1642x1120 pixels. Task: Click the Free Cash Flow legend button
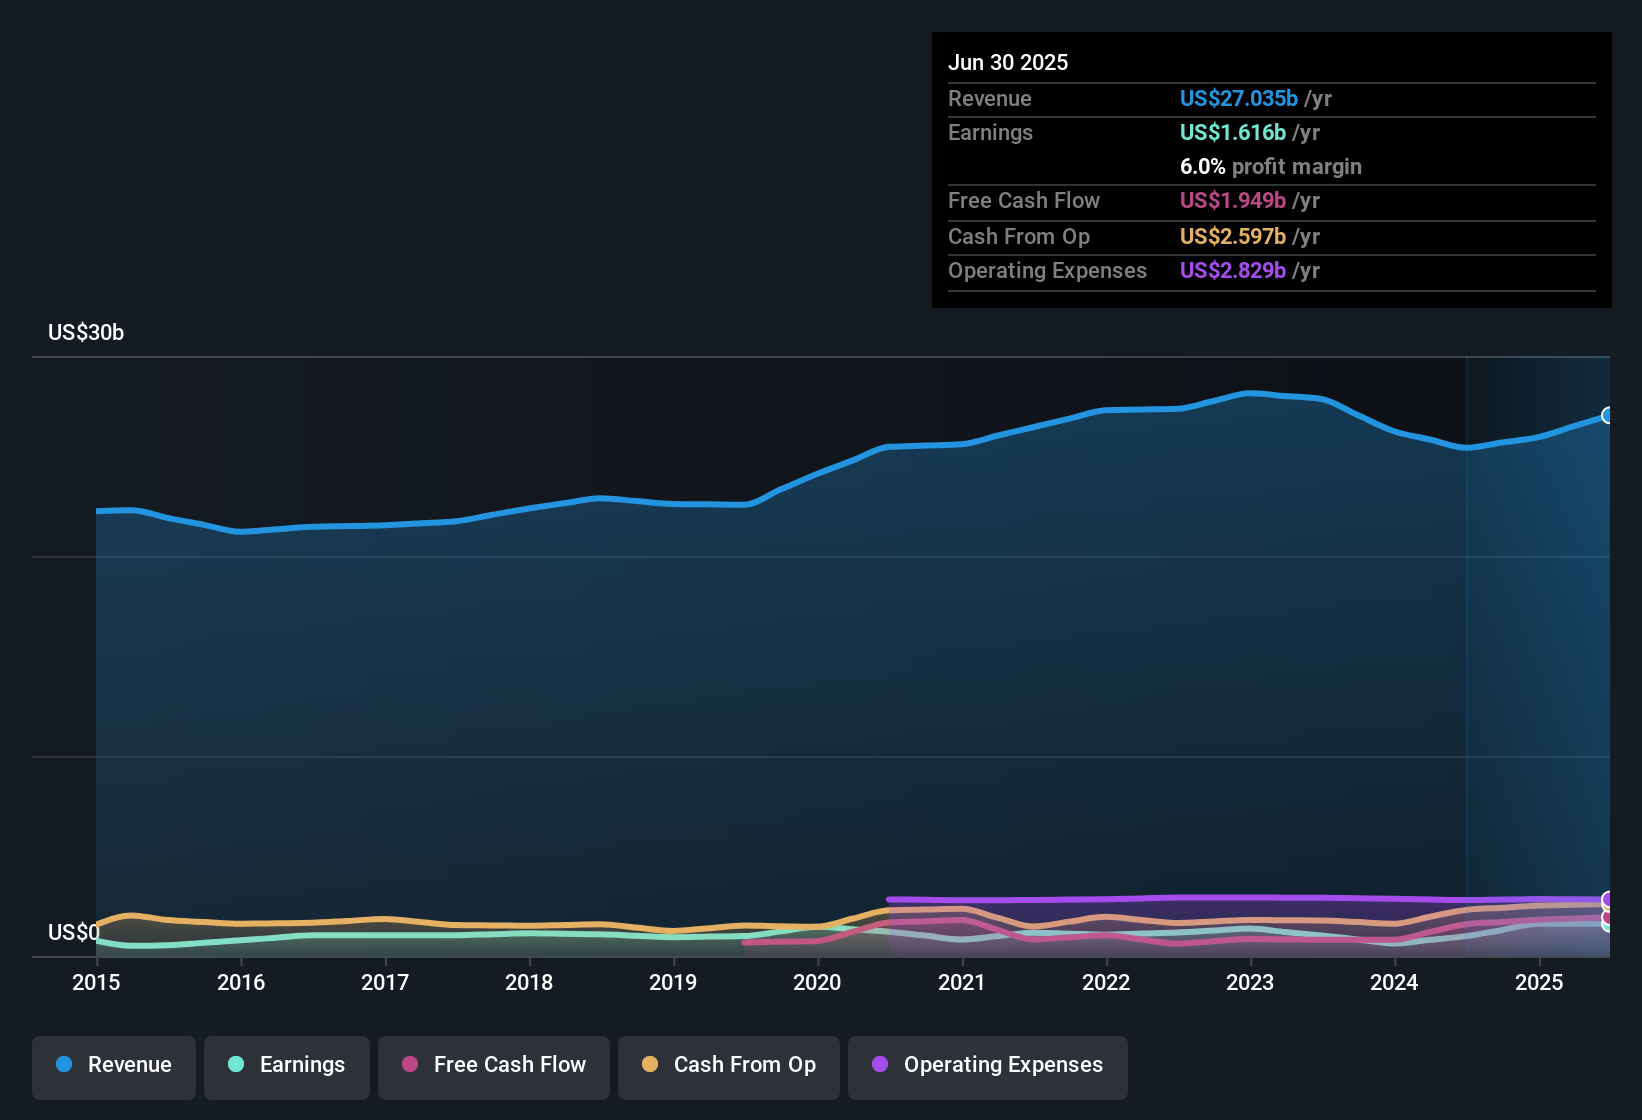493,1066
